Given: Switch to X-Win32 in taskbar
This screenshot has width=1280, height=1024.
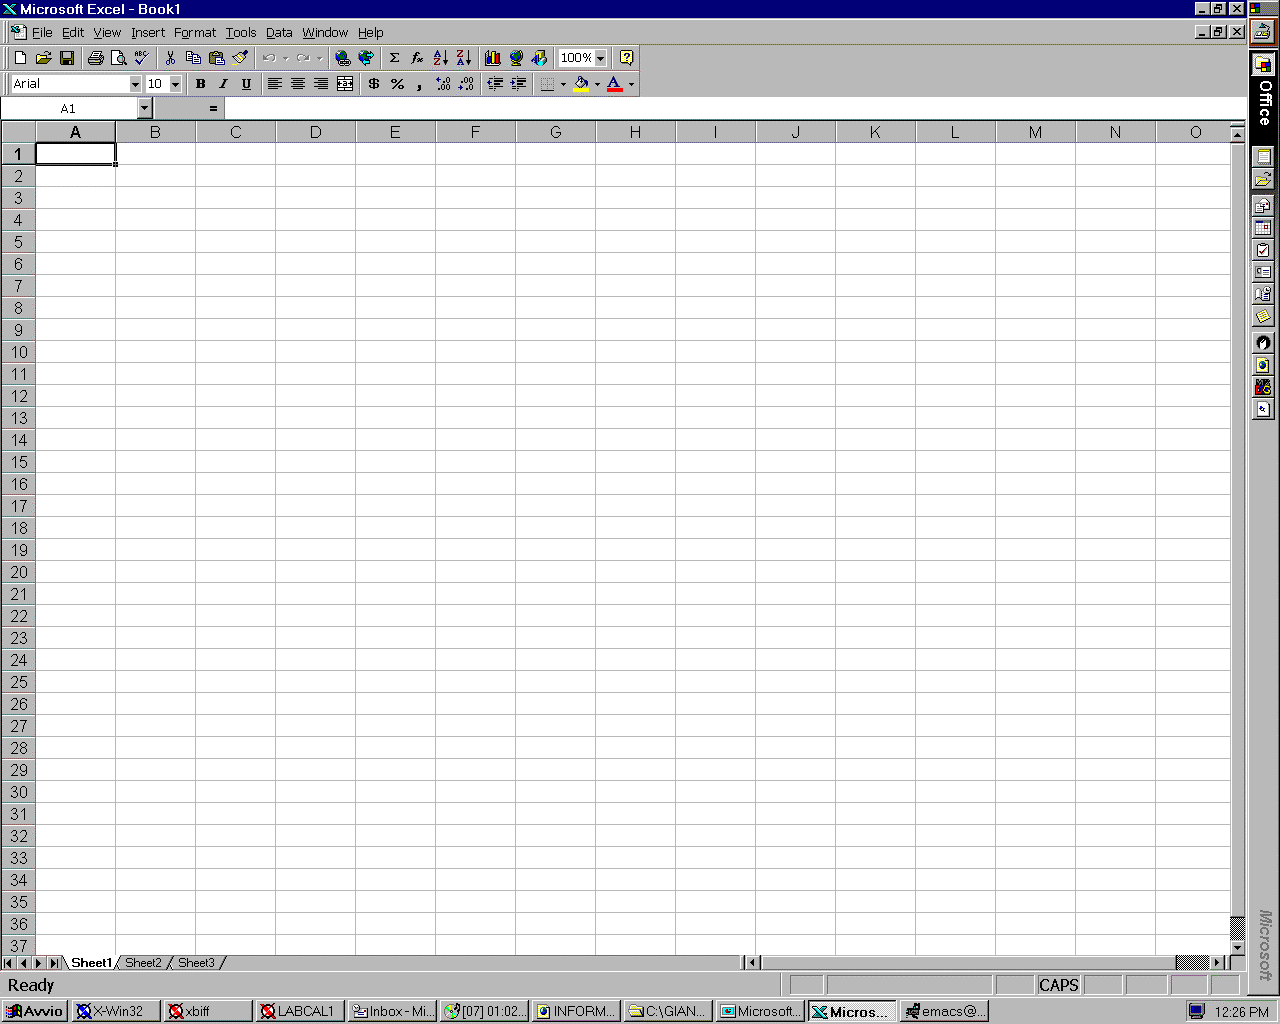Looking at the screenshot, I should click(x=116, y=1011).
